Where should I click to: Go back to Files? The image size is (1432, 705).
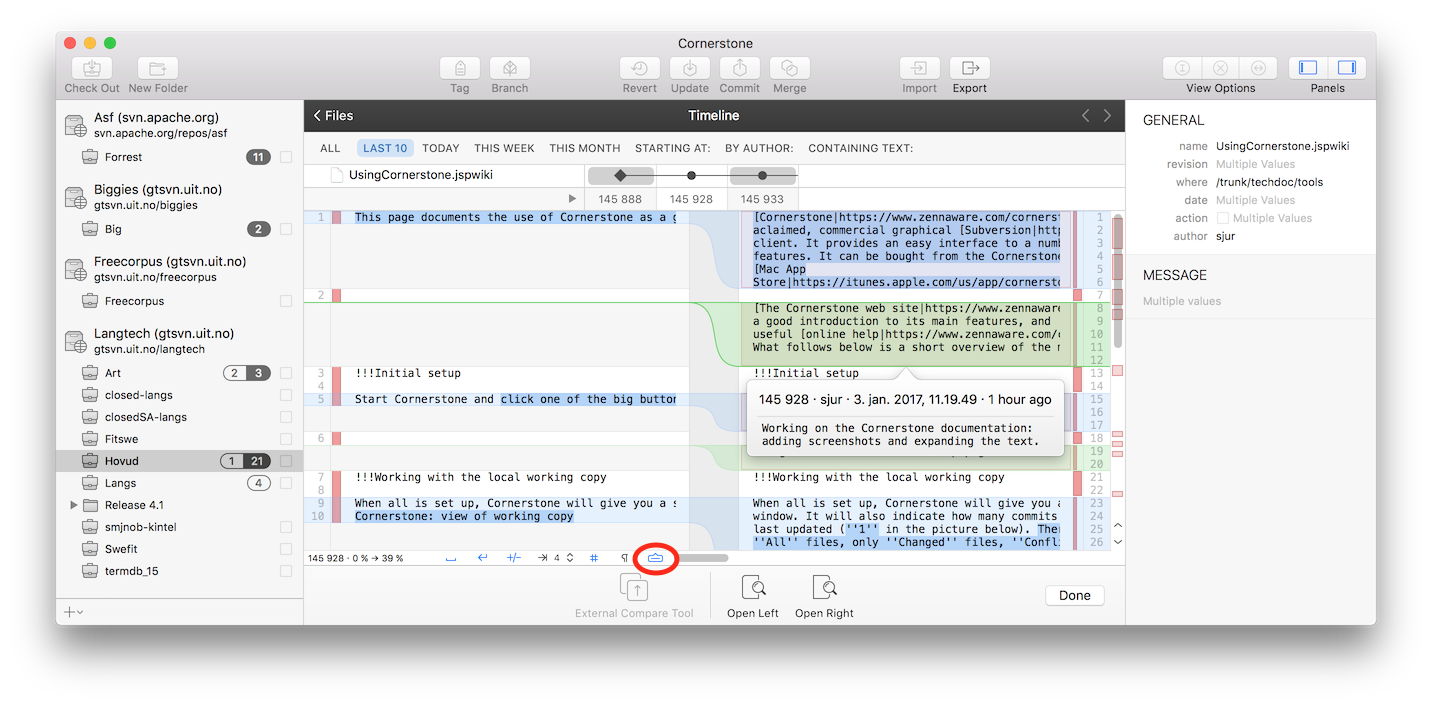pyautogui.click(x=333, y=116)
